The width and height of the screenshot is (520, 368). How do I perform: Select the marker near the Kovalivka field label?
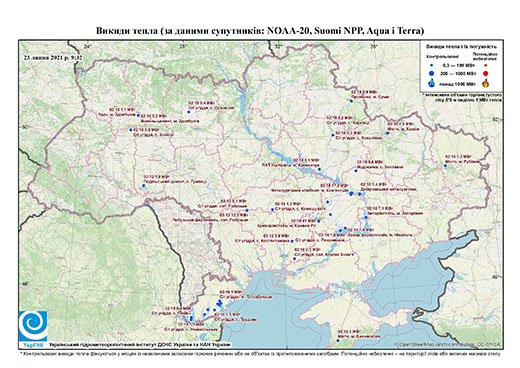333,135
